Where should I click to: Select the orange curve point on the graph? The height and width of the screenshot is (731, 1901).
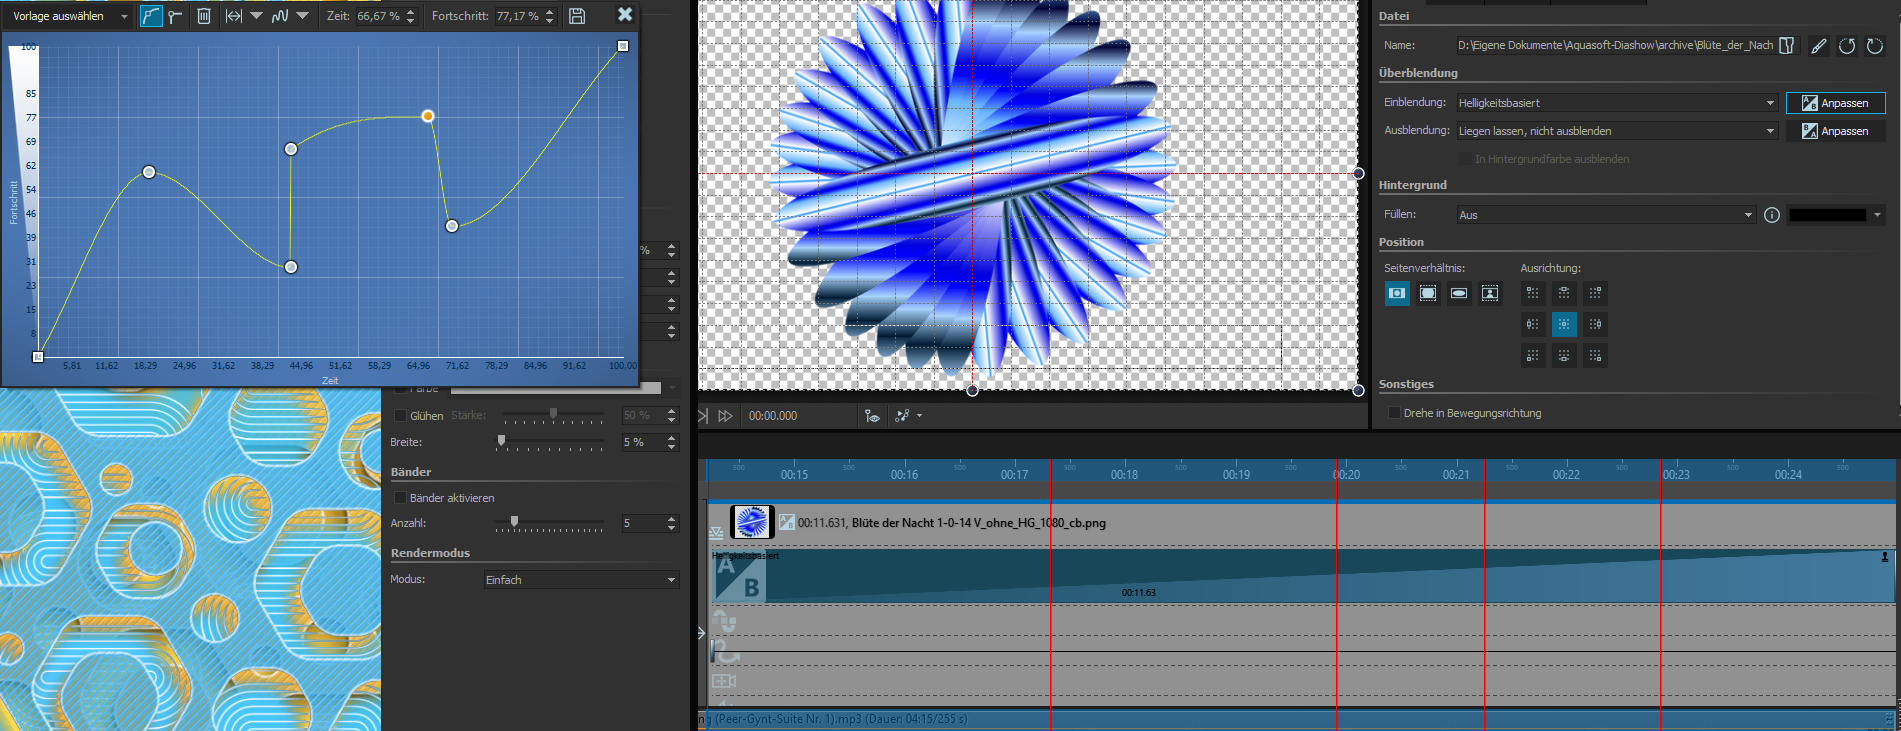click(x=428, y=116)
